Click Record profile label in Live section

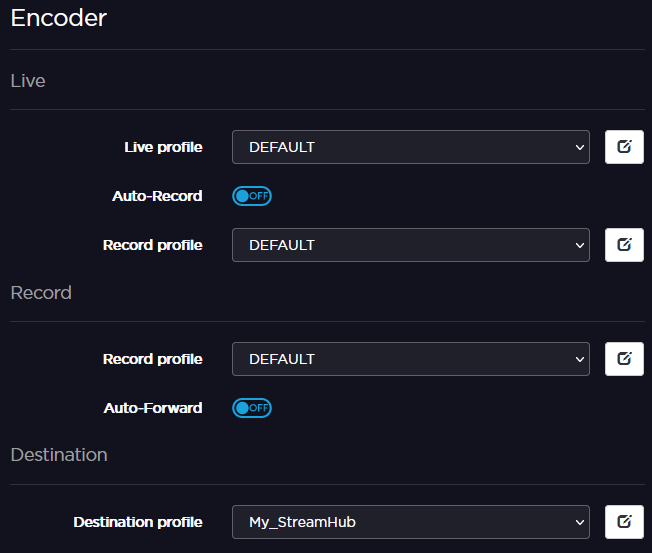coord(152,245)
